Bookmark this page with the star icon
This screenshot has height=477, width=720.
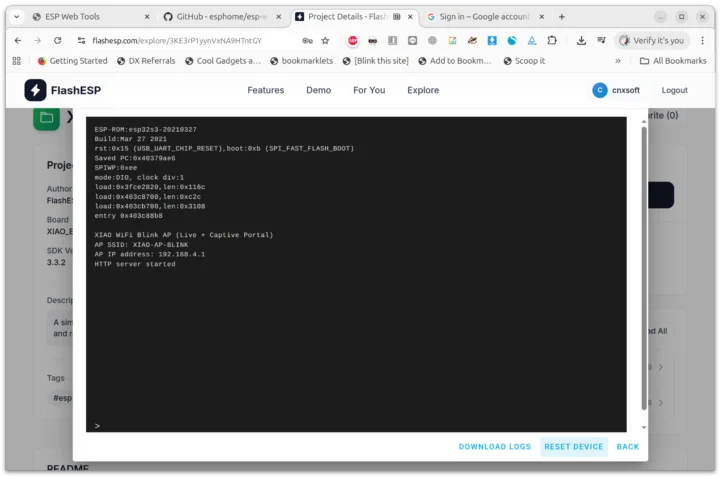[x=325, y=40]
